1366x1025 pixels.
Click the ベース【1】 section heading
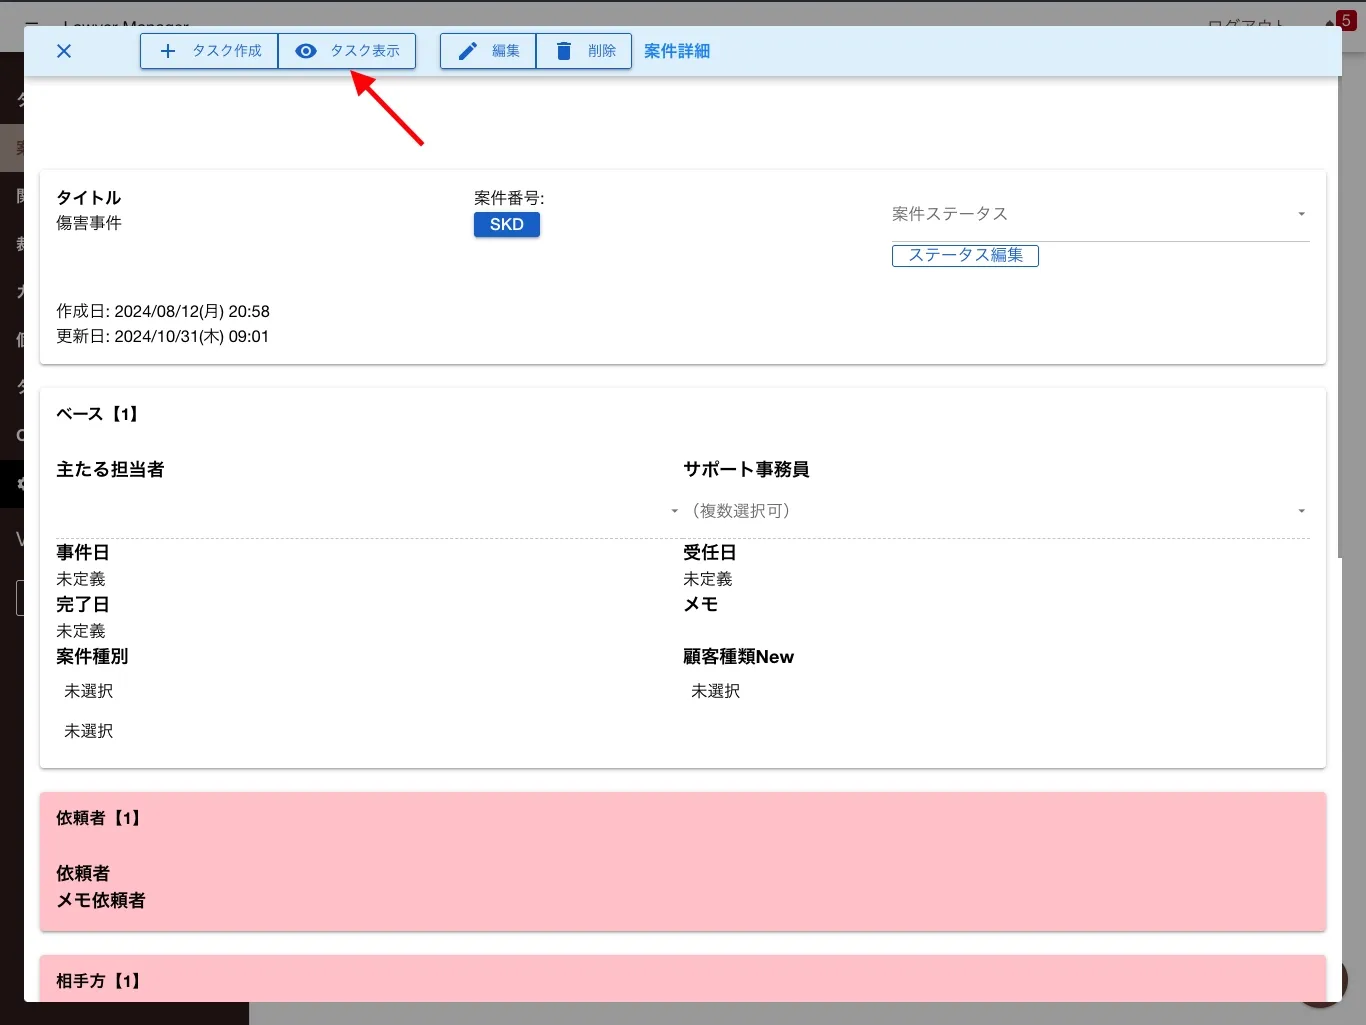pos(98,414)
